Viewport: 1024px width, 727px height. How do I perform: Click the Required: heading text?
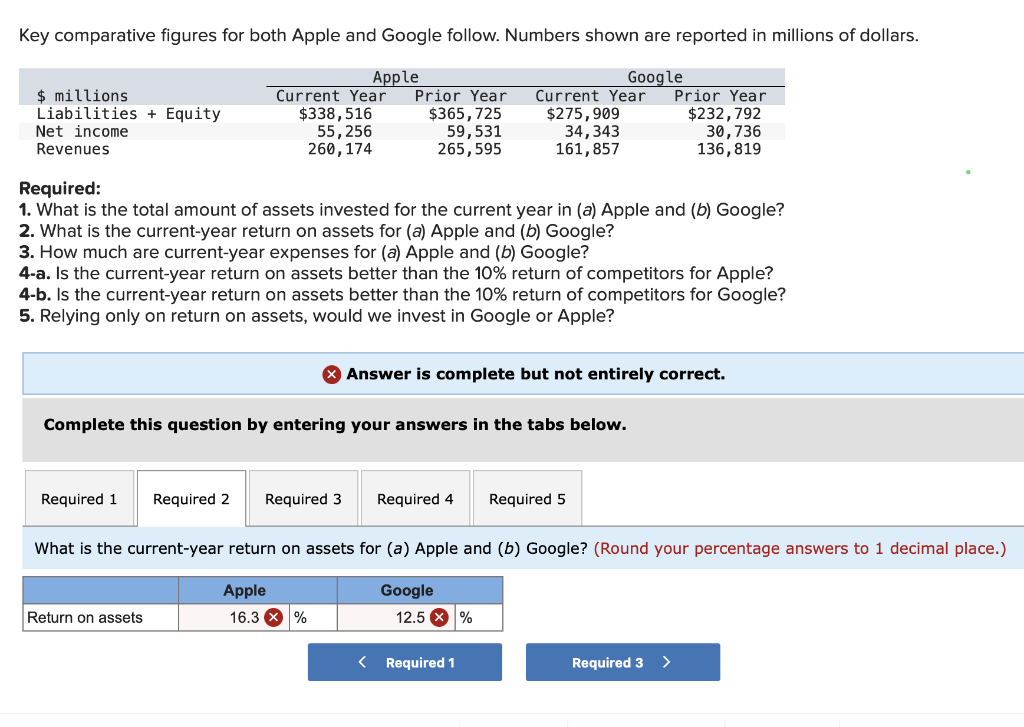pyautogui.click(x=60, y=188)
